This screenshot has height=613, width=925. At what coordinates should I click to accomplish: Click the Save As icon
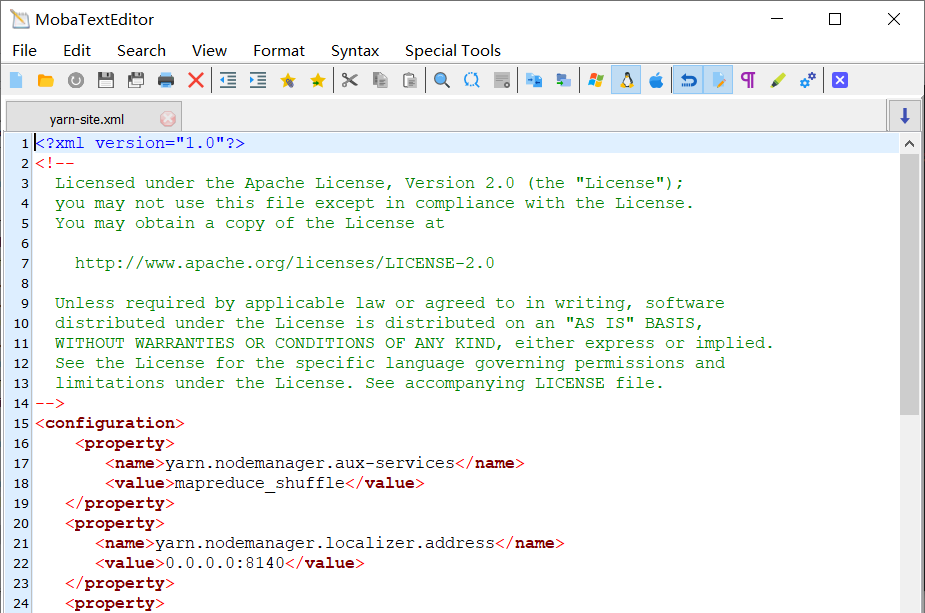pos(136,80)
